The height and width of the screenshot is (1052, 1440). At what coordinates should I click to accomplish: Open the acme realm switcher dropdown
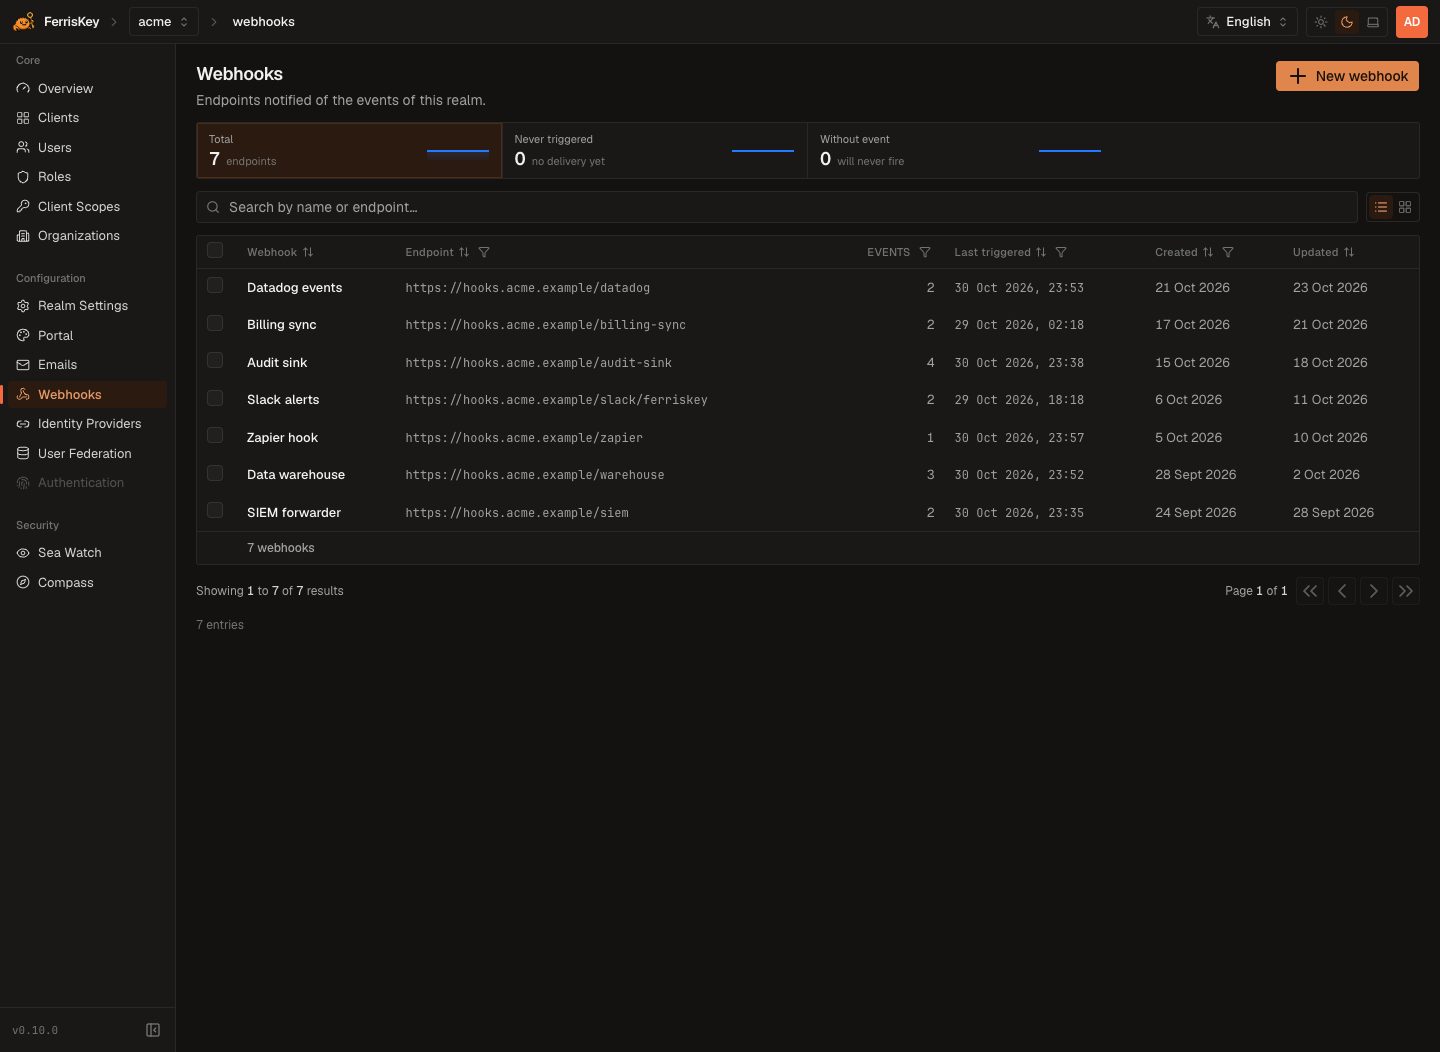coord(163,22)
